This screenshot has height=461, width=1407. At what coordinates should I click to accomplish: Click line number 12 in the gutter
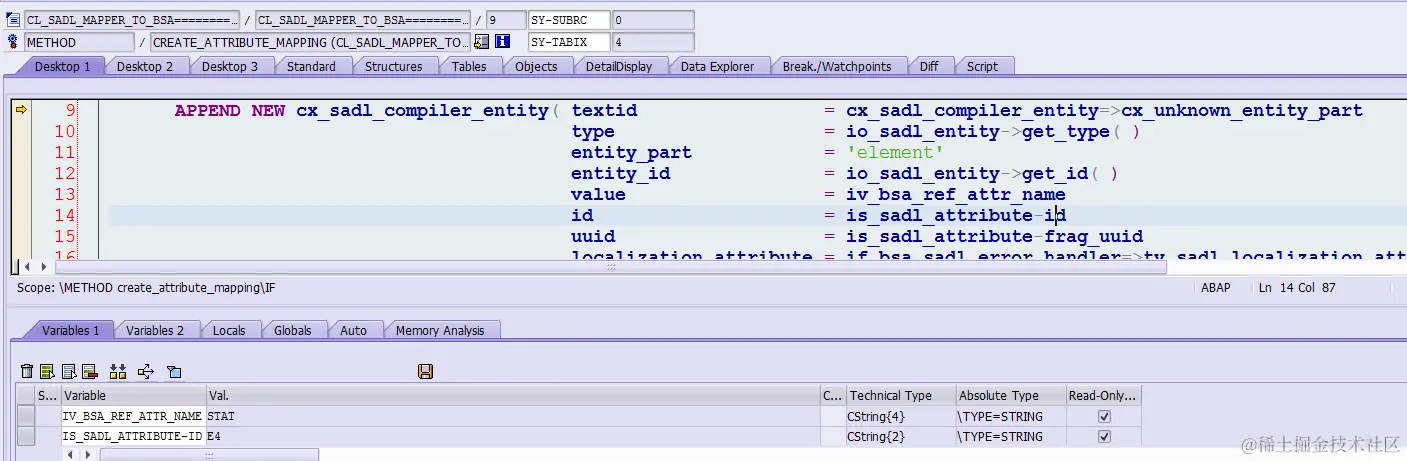click(65, 173)
